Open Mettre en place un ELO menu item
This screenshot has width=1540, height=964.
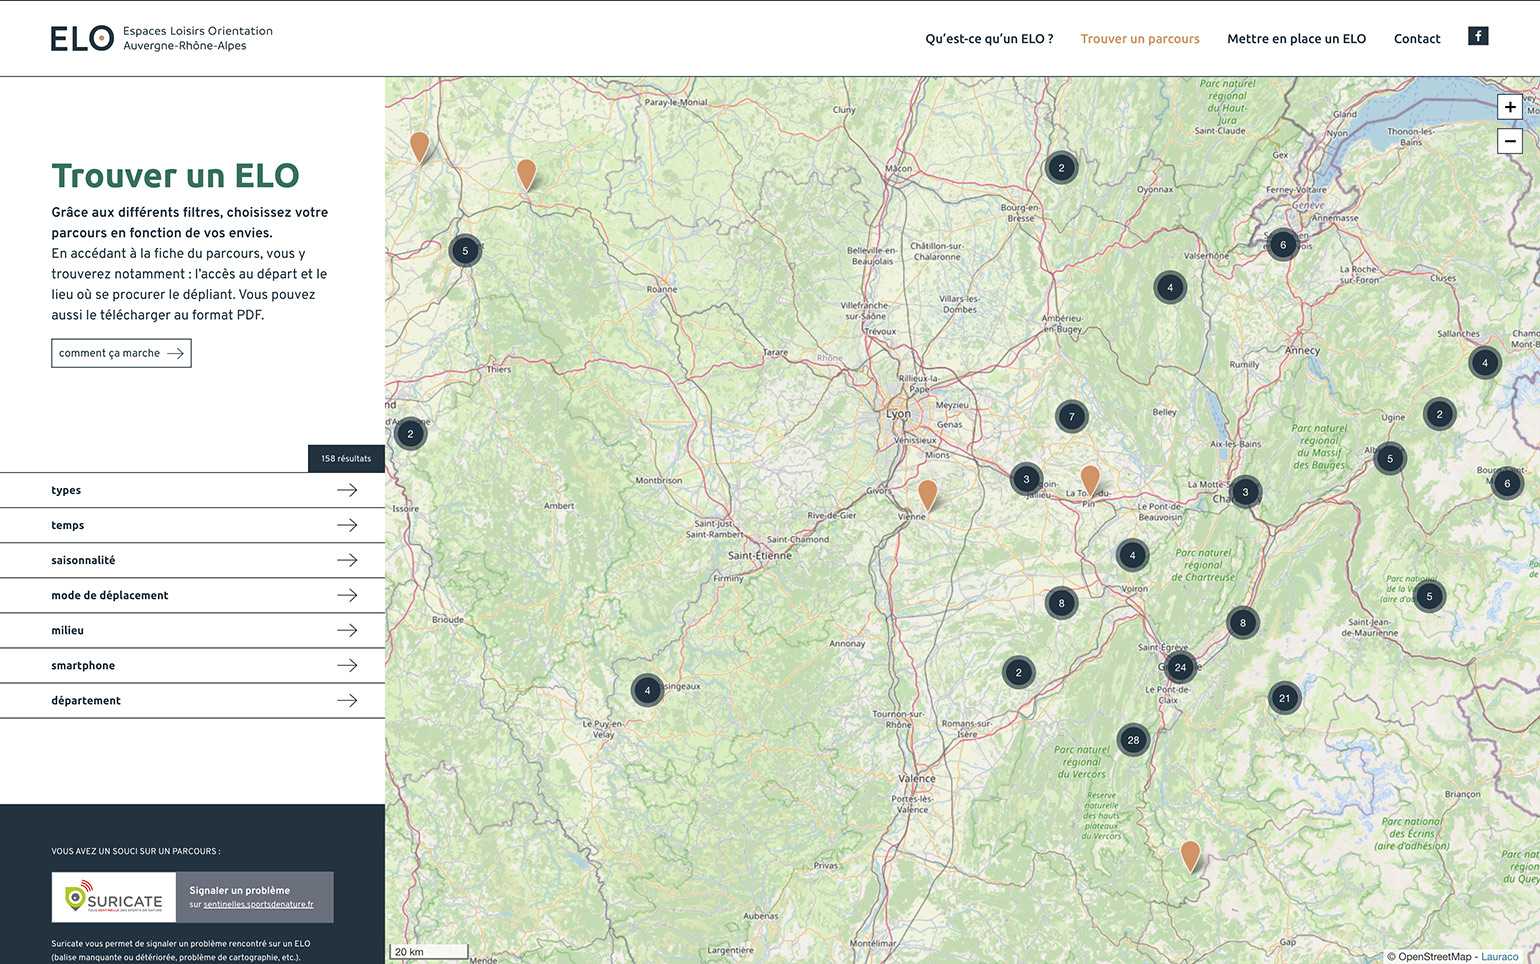point(1296,39)
